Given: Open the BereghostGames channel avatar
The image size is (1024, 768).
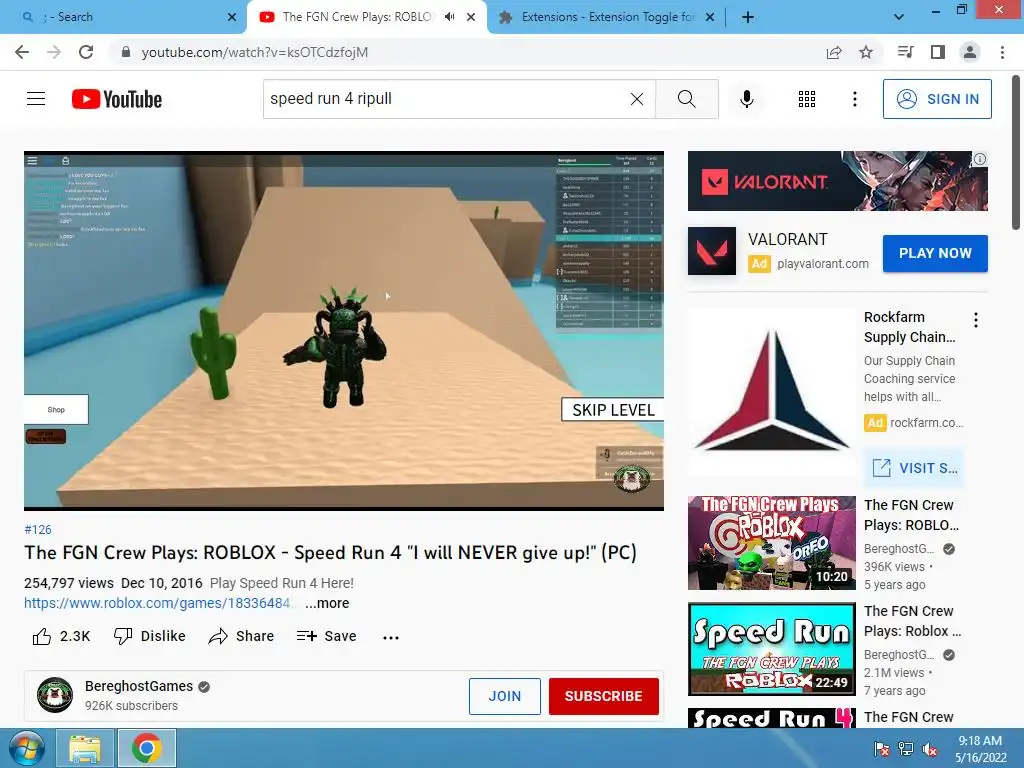Looking at the screenshot, I should pos(55,695).
